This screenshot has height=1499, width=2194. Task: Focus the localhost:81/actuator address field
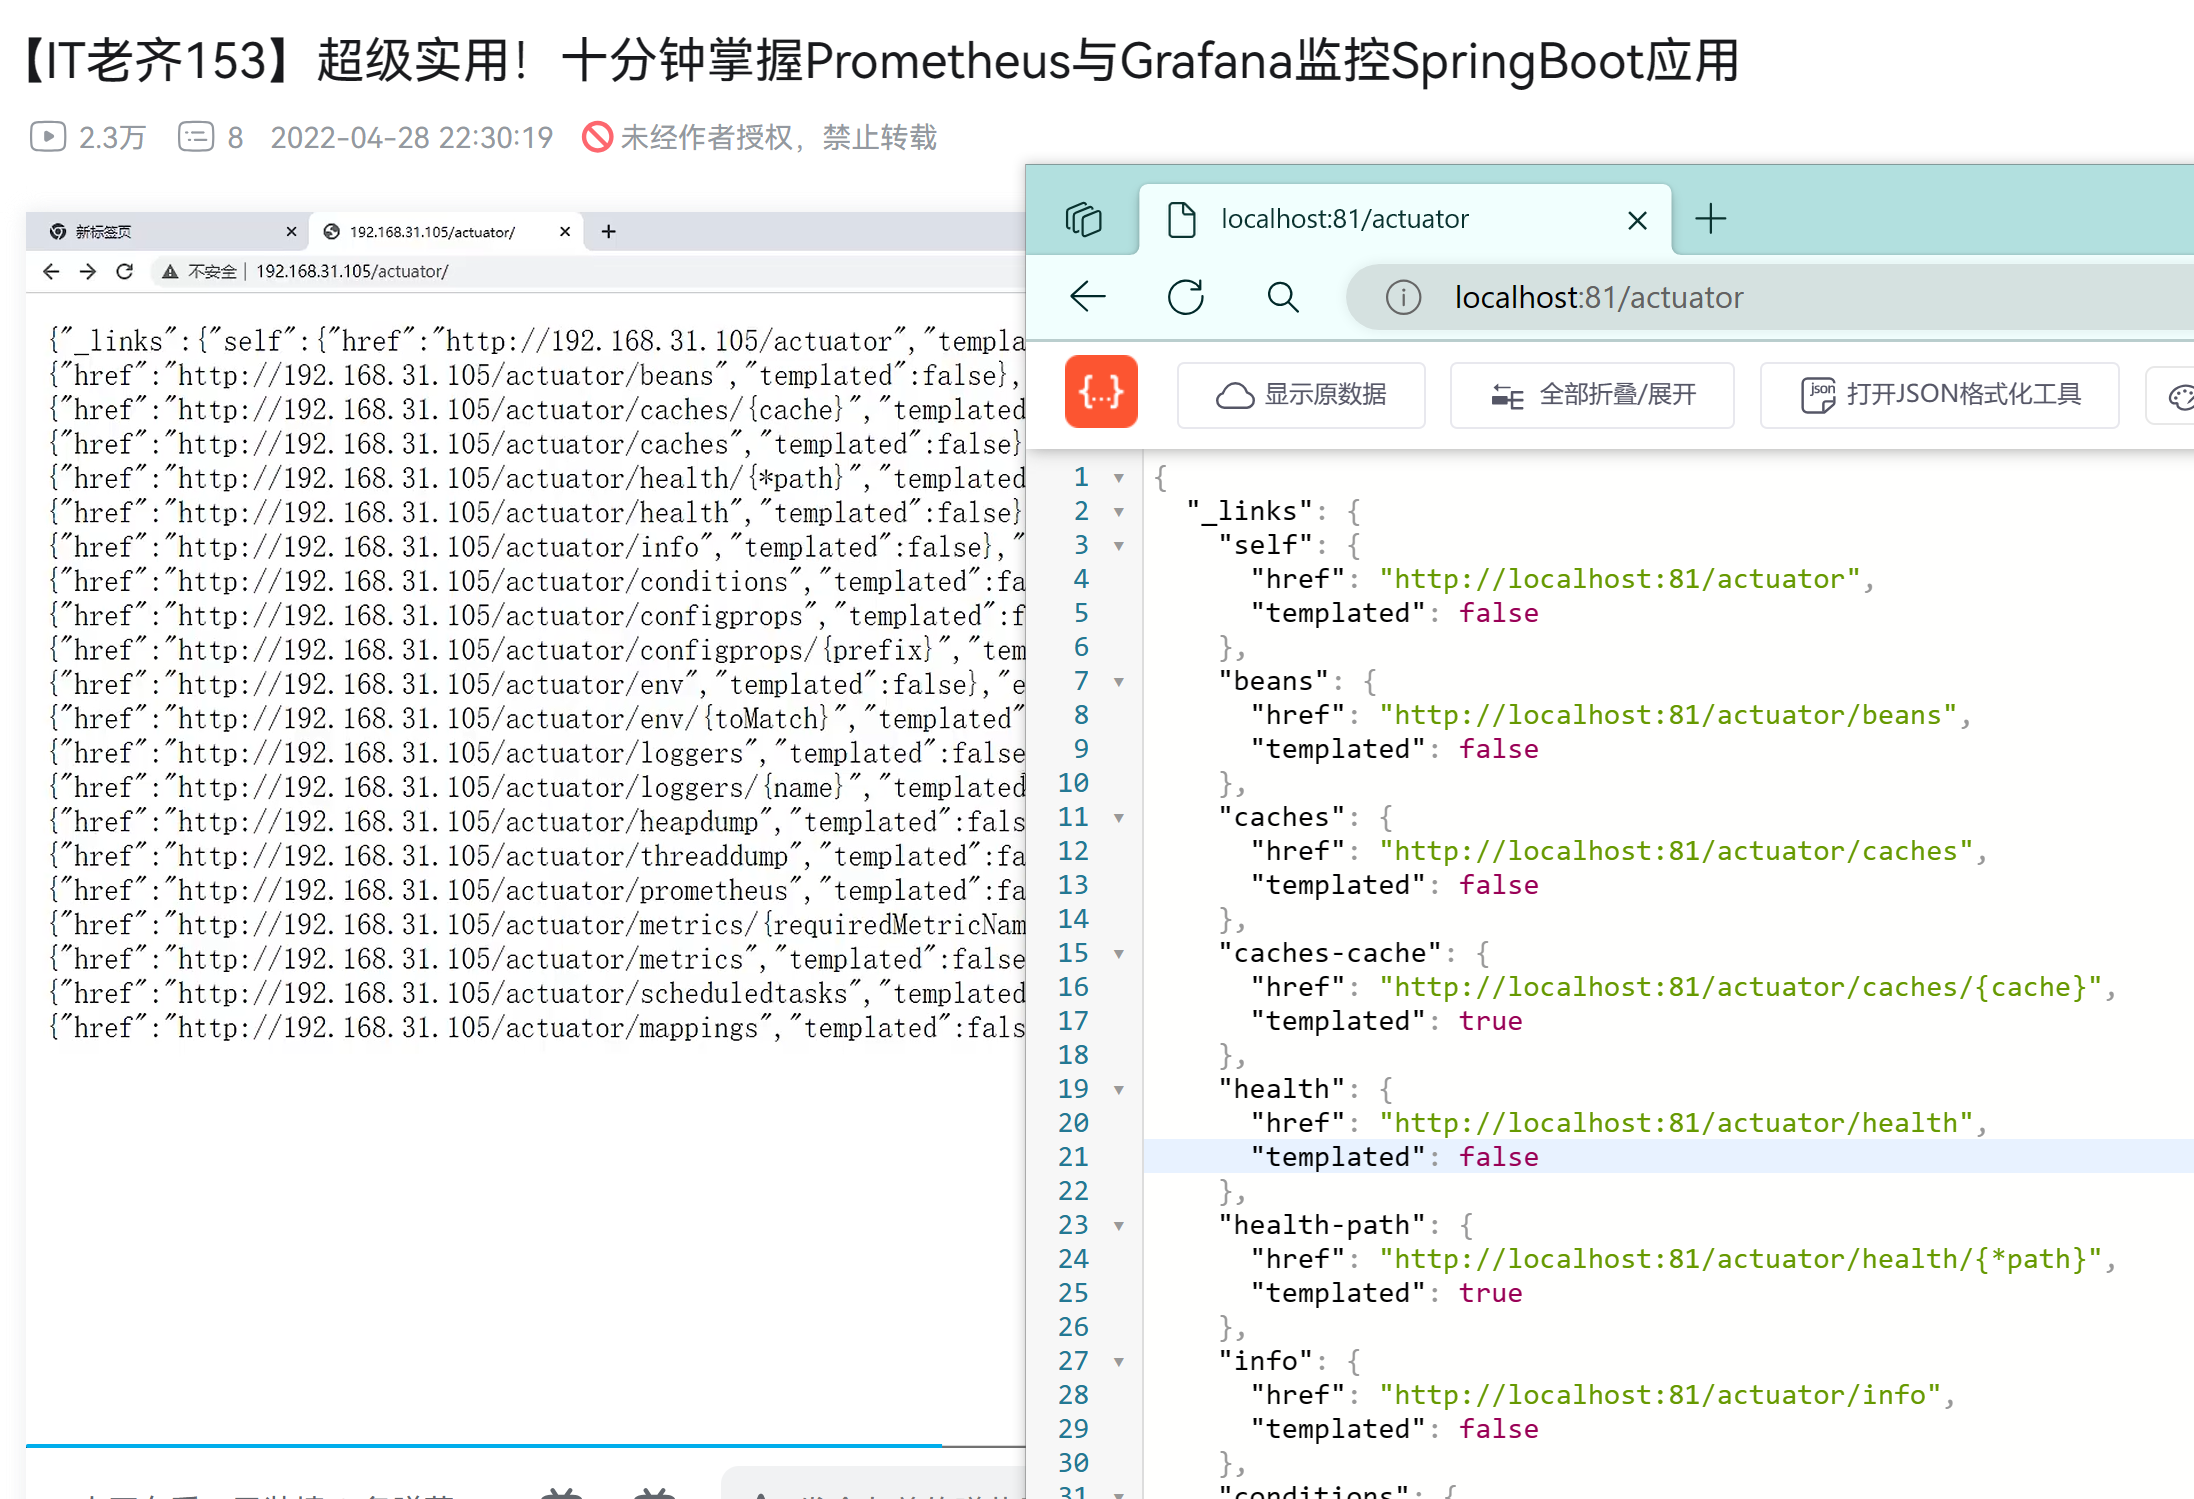point(1770,297)
